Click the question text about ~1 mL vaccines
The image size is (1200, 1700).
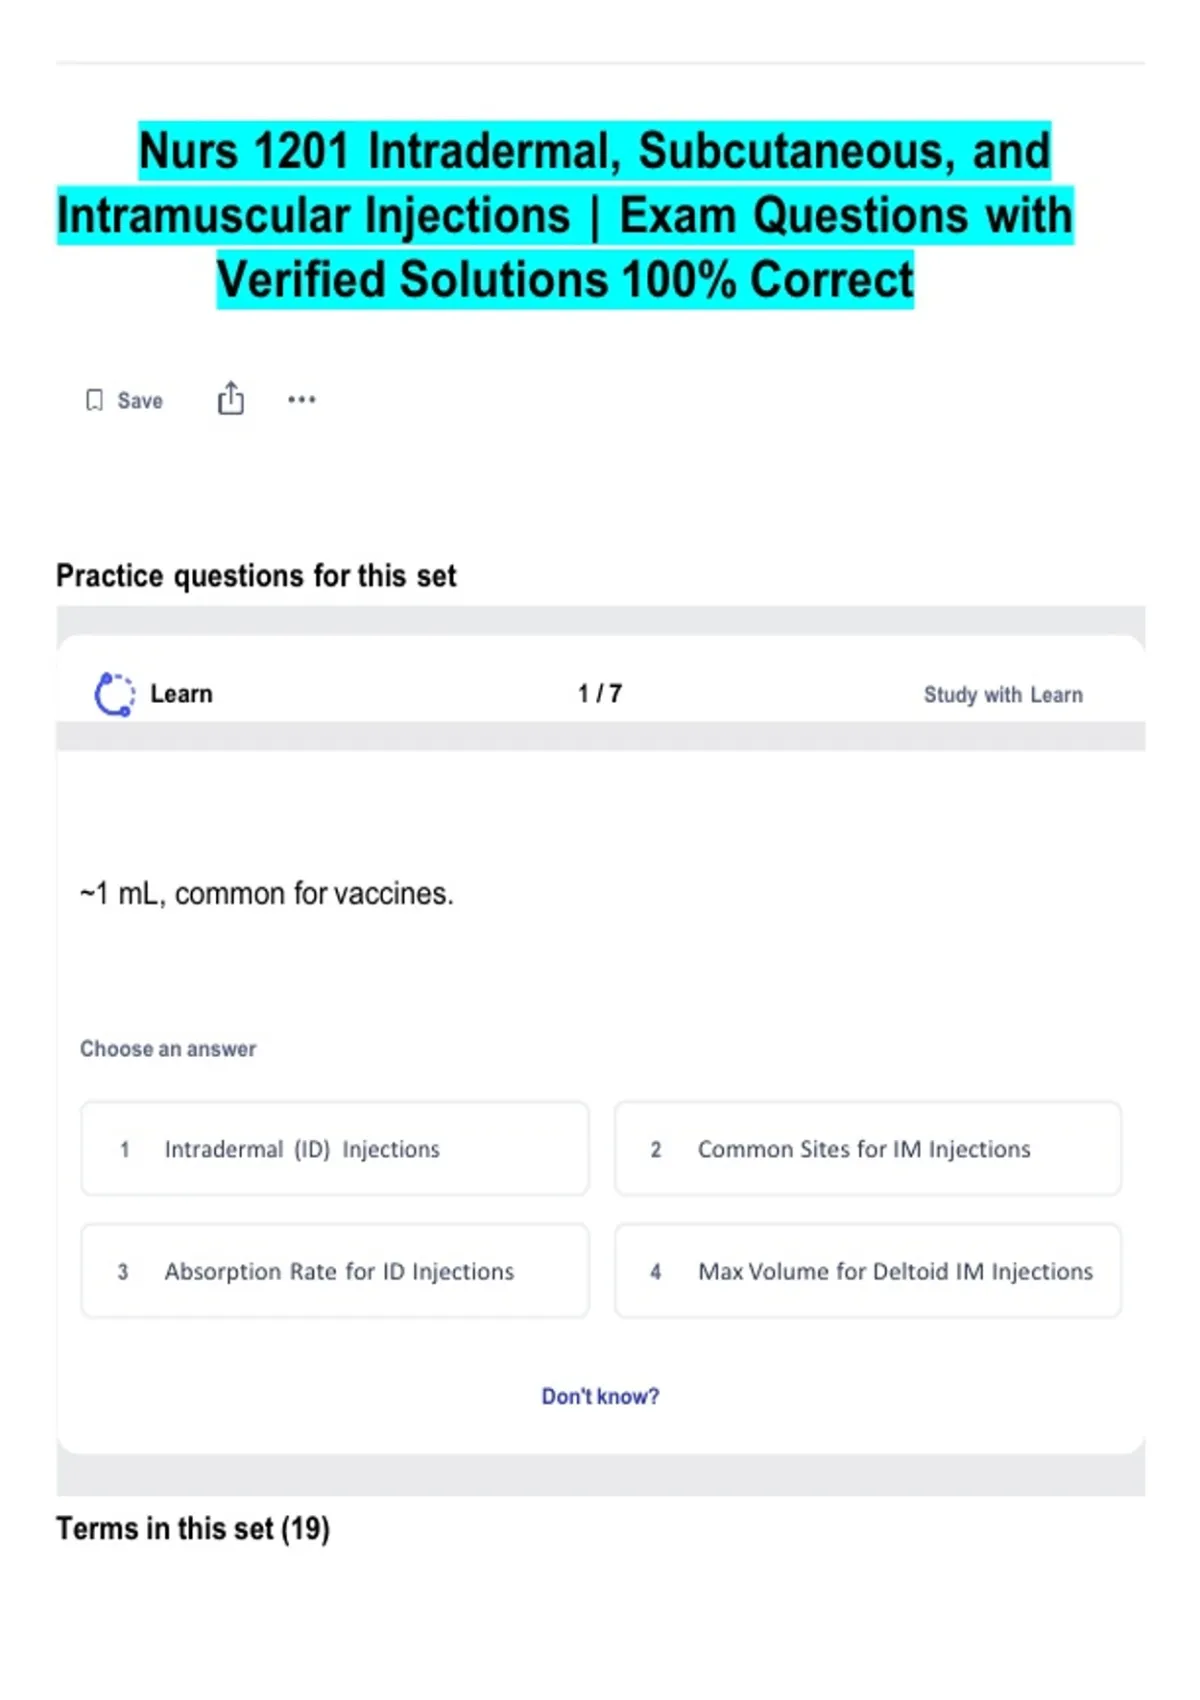[x=267, y=893]
